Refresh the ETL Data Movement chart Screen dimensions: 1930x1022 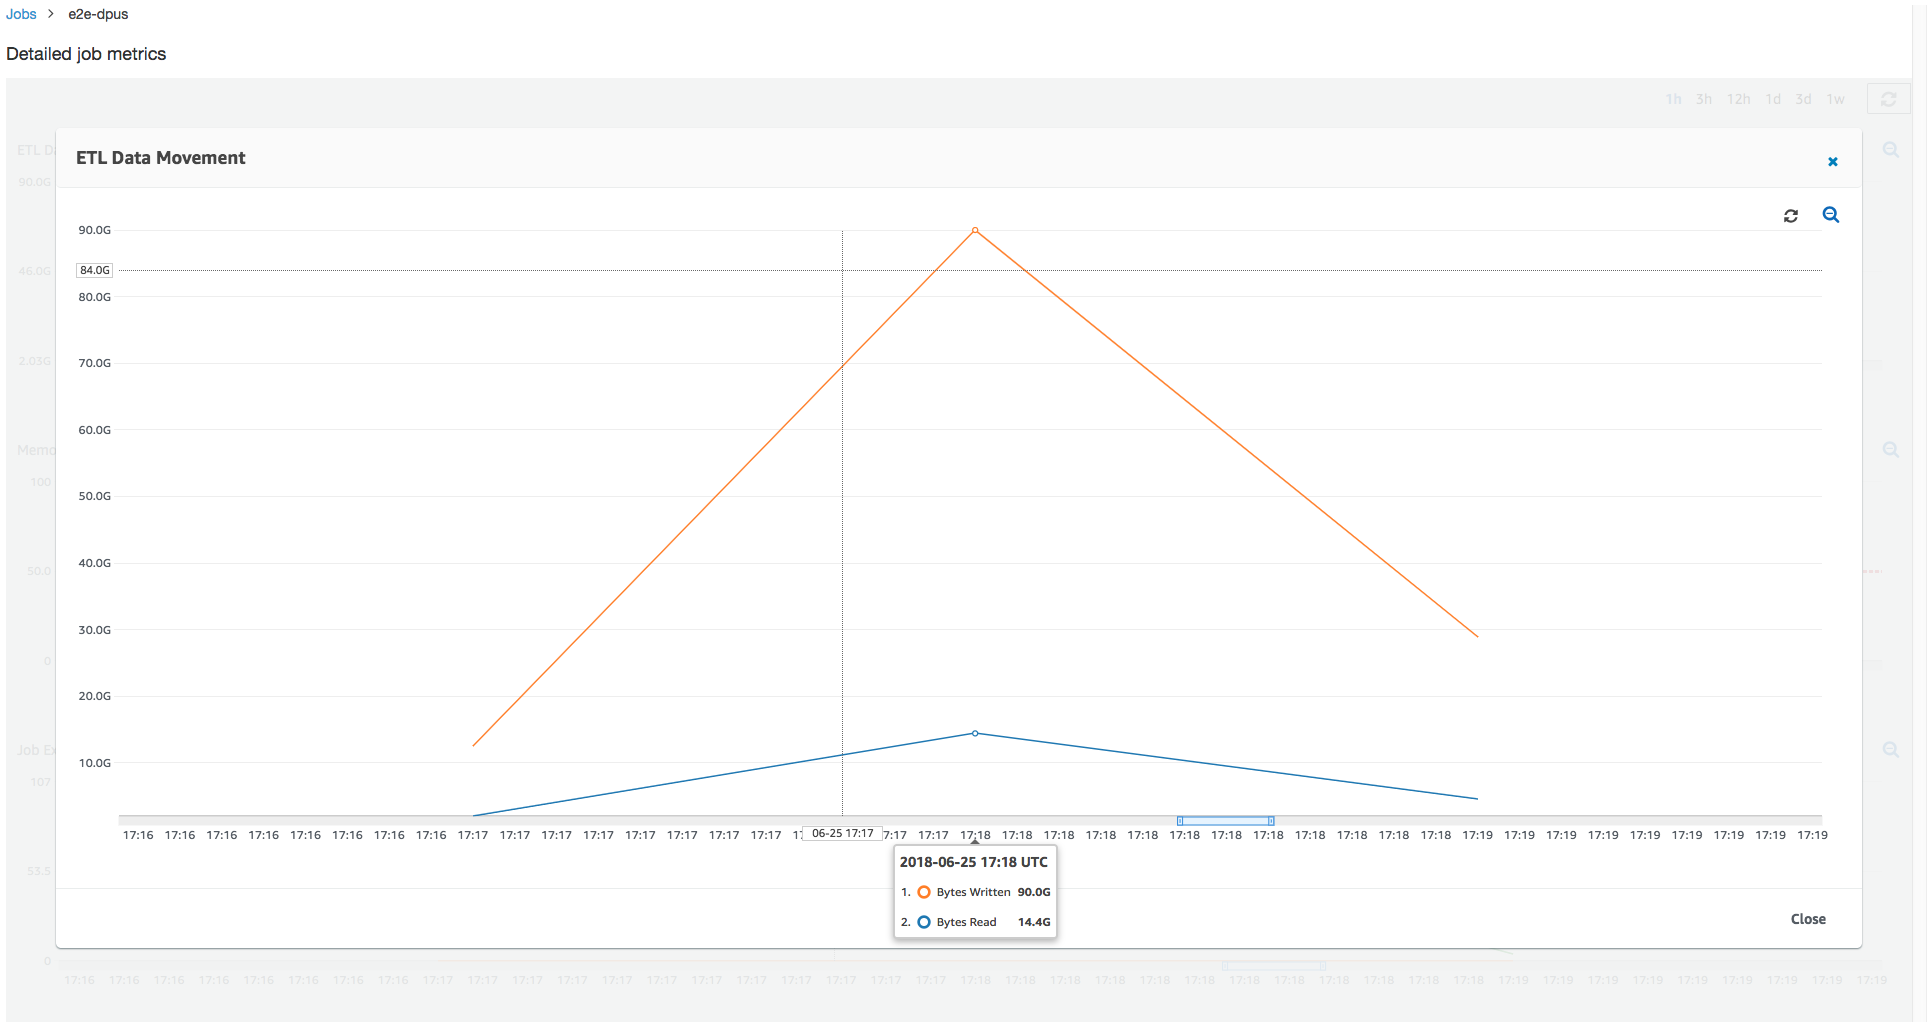click(x=1790, y=216)
